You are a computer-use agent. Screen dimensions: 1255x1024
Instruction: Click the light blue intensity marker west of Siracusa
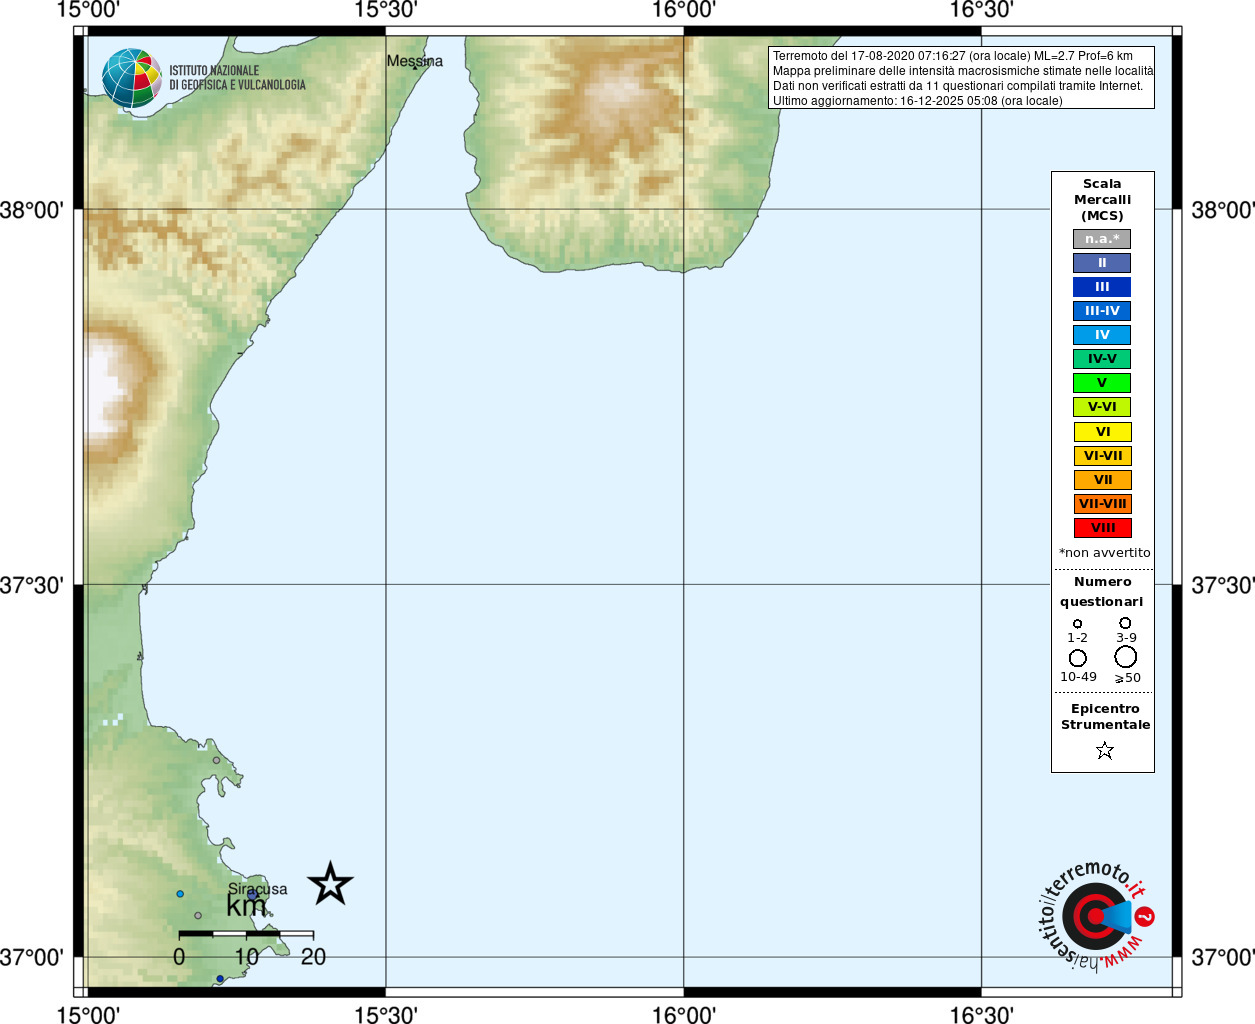tap(180, 894)
